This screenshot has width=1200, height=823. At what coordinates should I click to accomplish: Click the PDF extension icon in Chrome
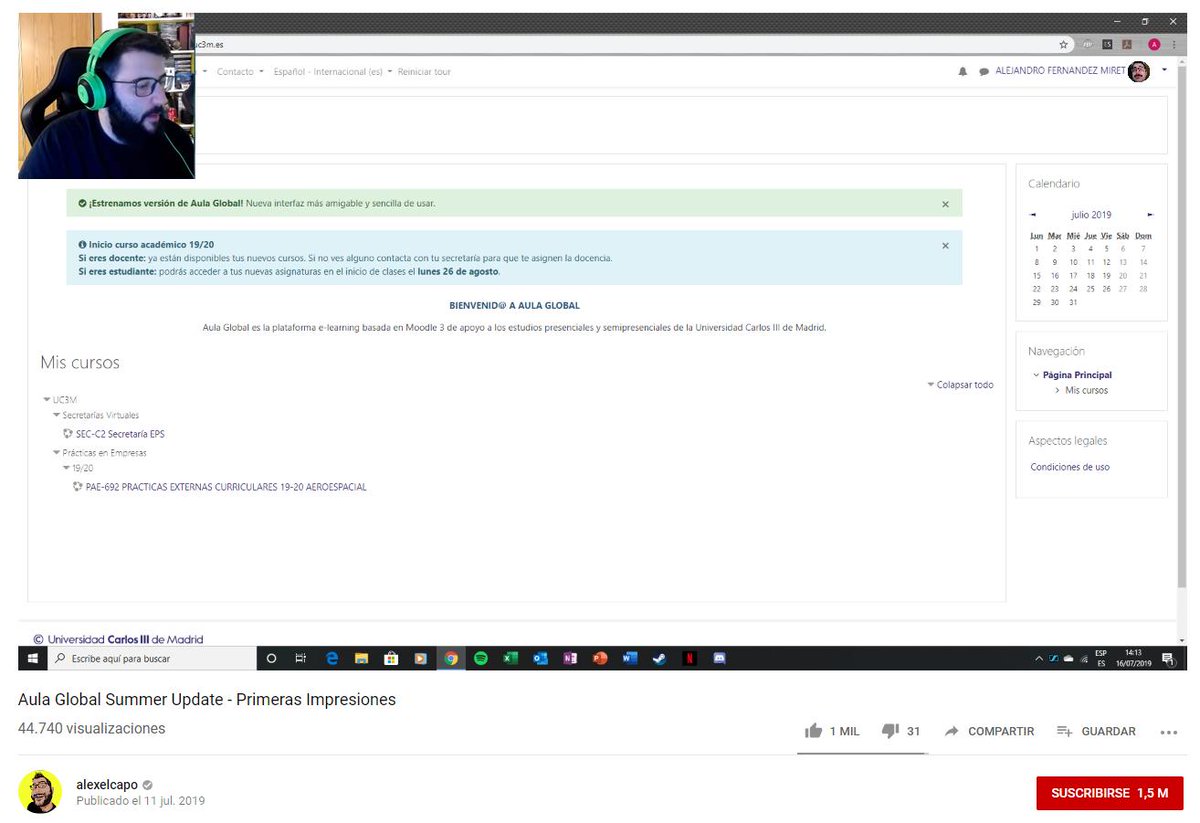pos(1126,44)
